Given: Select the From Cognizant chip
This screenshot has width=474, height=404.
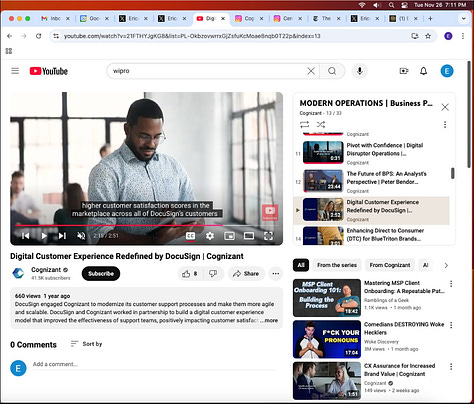Looking at the screenshot, I should coord(390,265).
